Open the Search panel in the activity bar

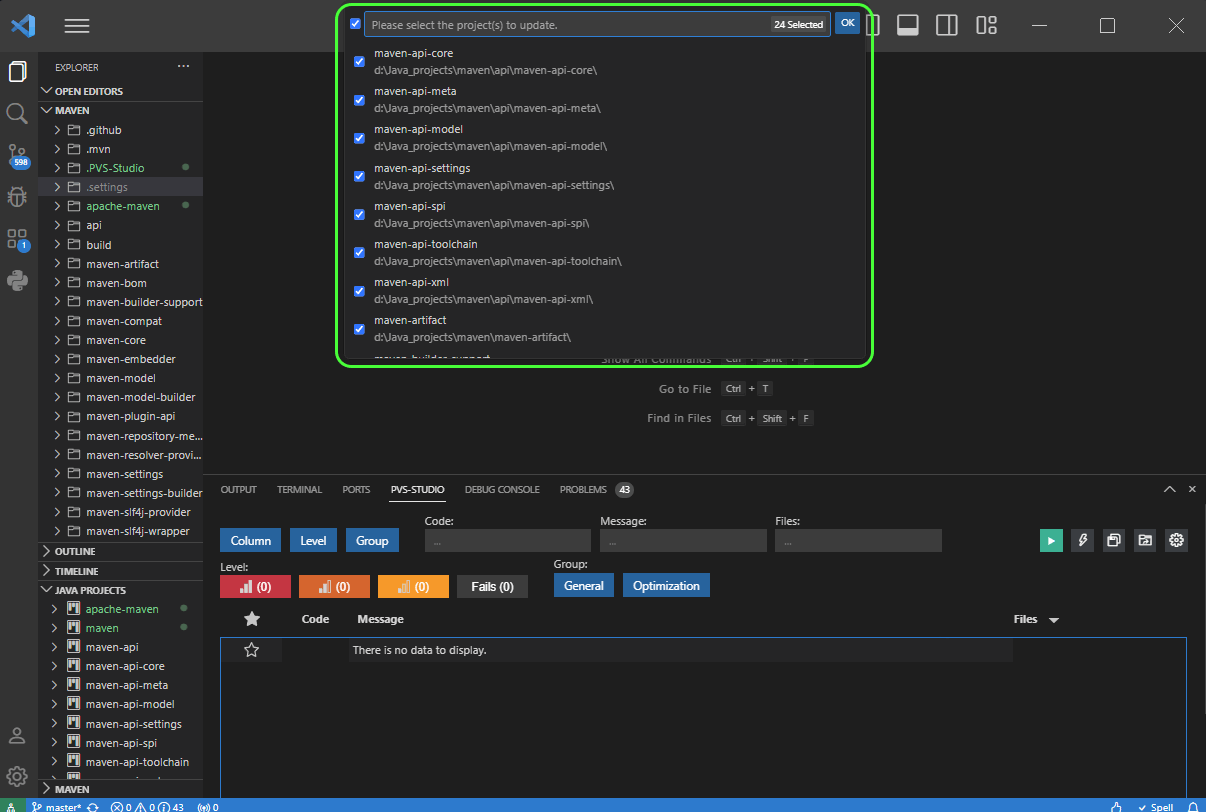click(x=17, y=113)
